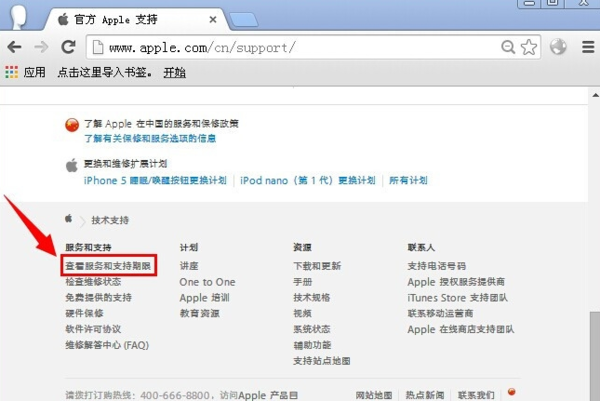The width and height of the screenshot is (600, 401).
Task: Open 教育资源 link
Action: click(x=200, y=313)
